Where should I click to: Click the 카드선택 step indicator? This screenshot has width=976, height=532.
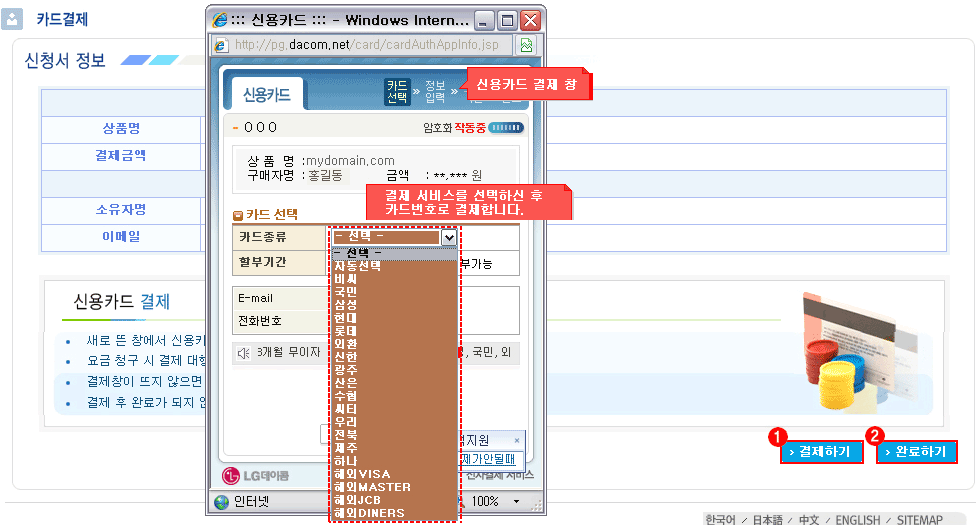(x=397, y=91)
